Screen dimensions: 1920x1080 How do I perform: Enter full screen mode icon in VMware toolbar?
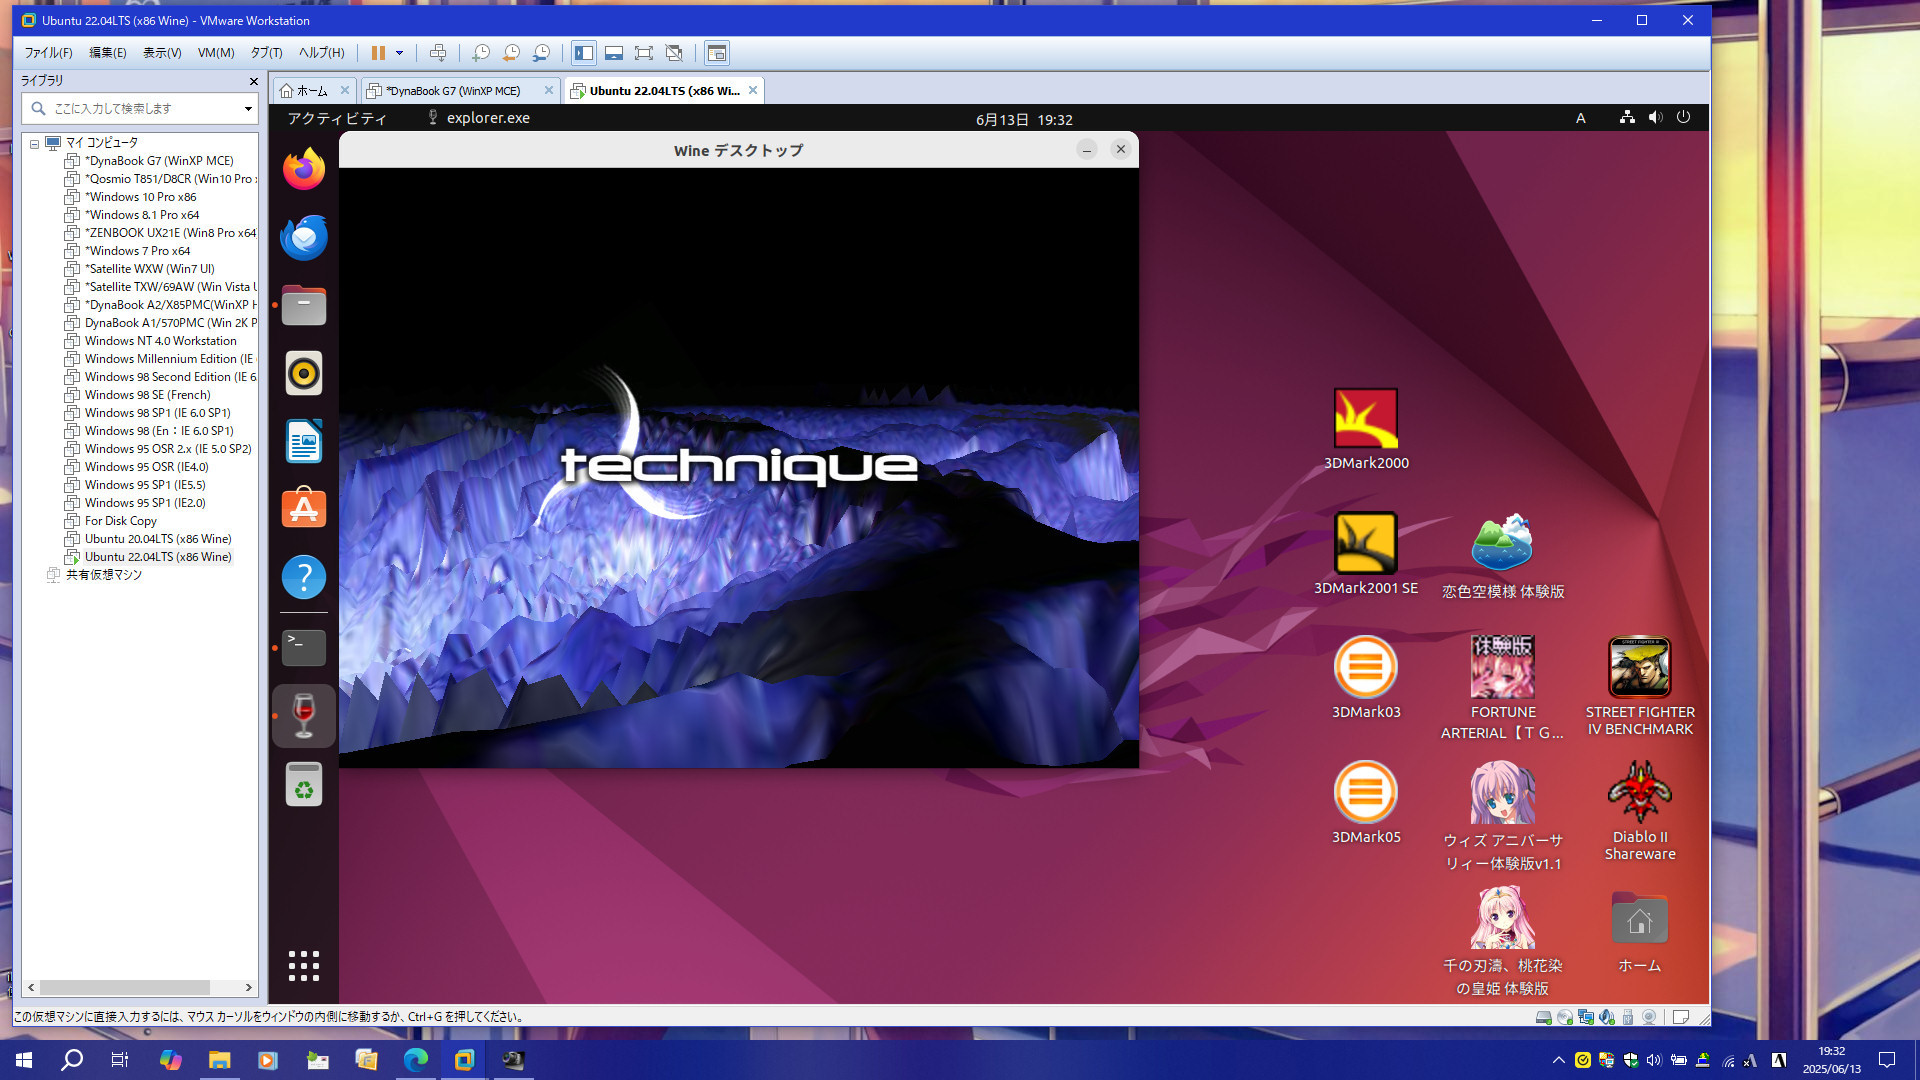644,53
